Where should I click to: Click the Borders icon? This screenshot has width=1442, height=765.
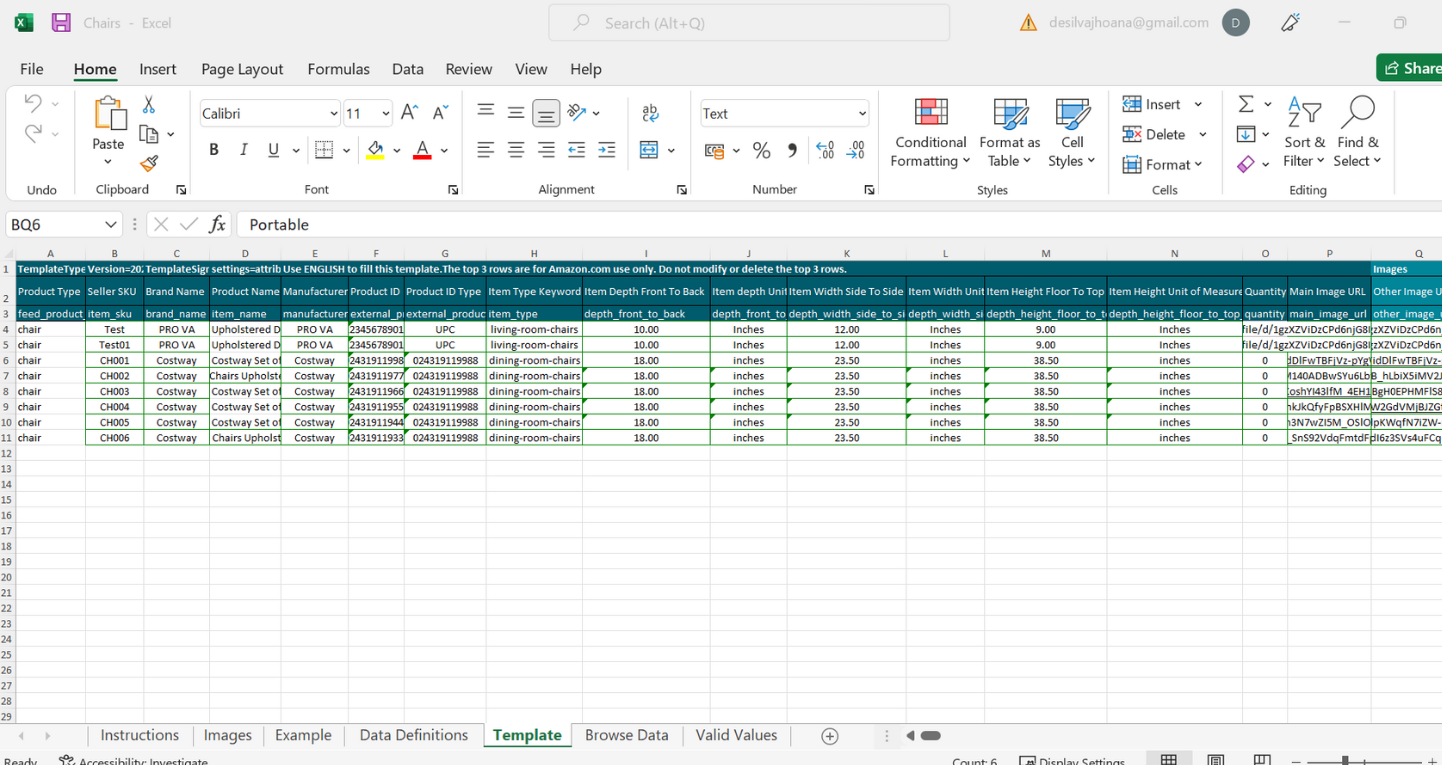(323, 150)
